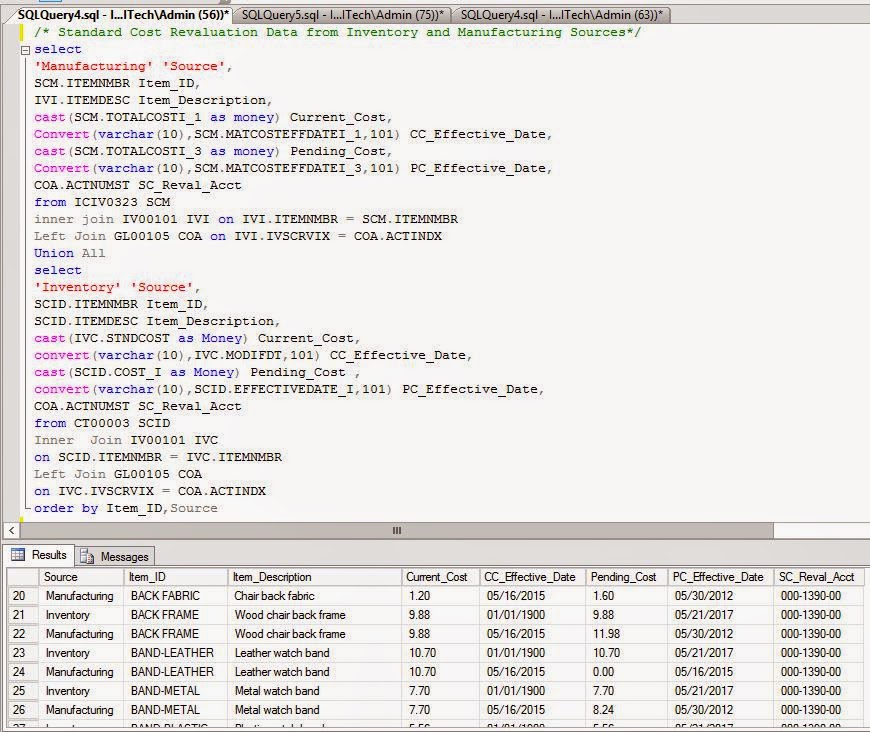
Task: Click the 'Manufacturing' 'Source' string literal line
Action: tap(133, 66)
